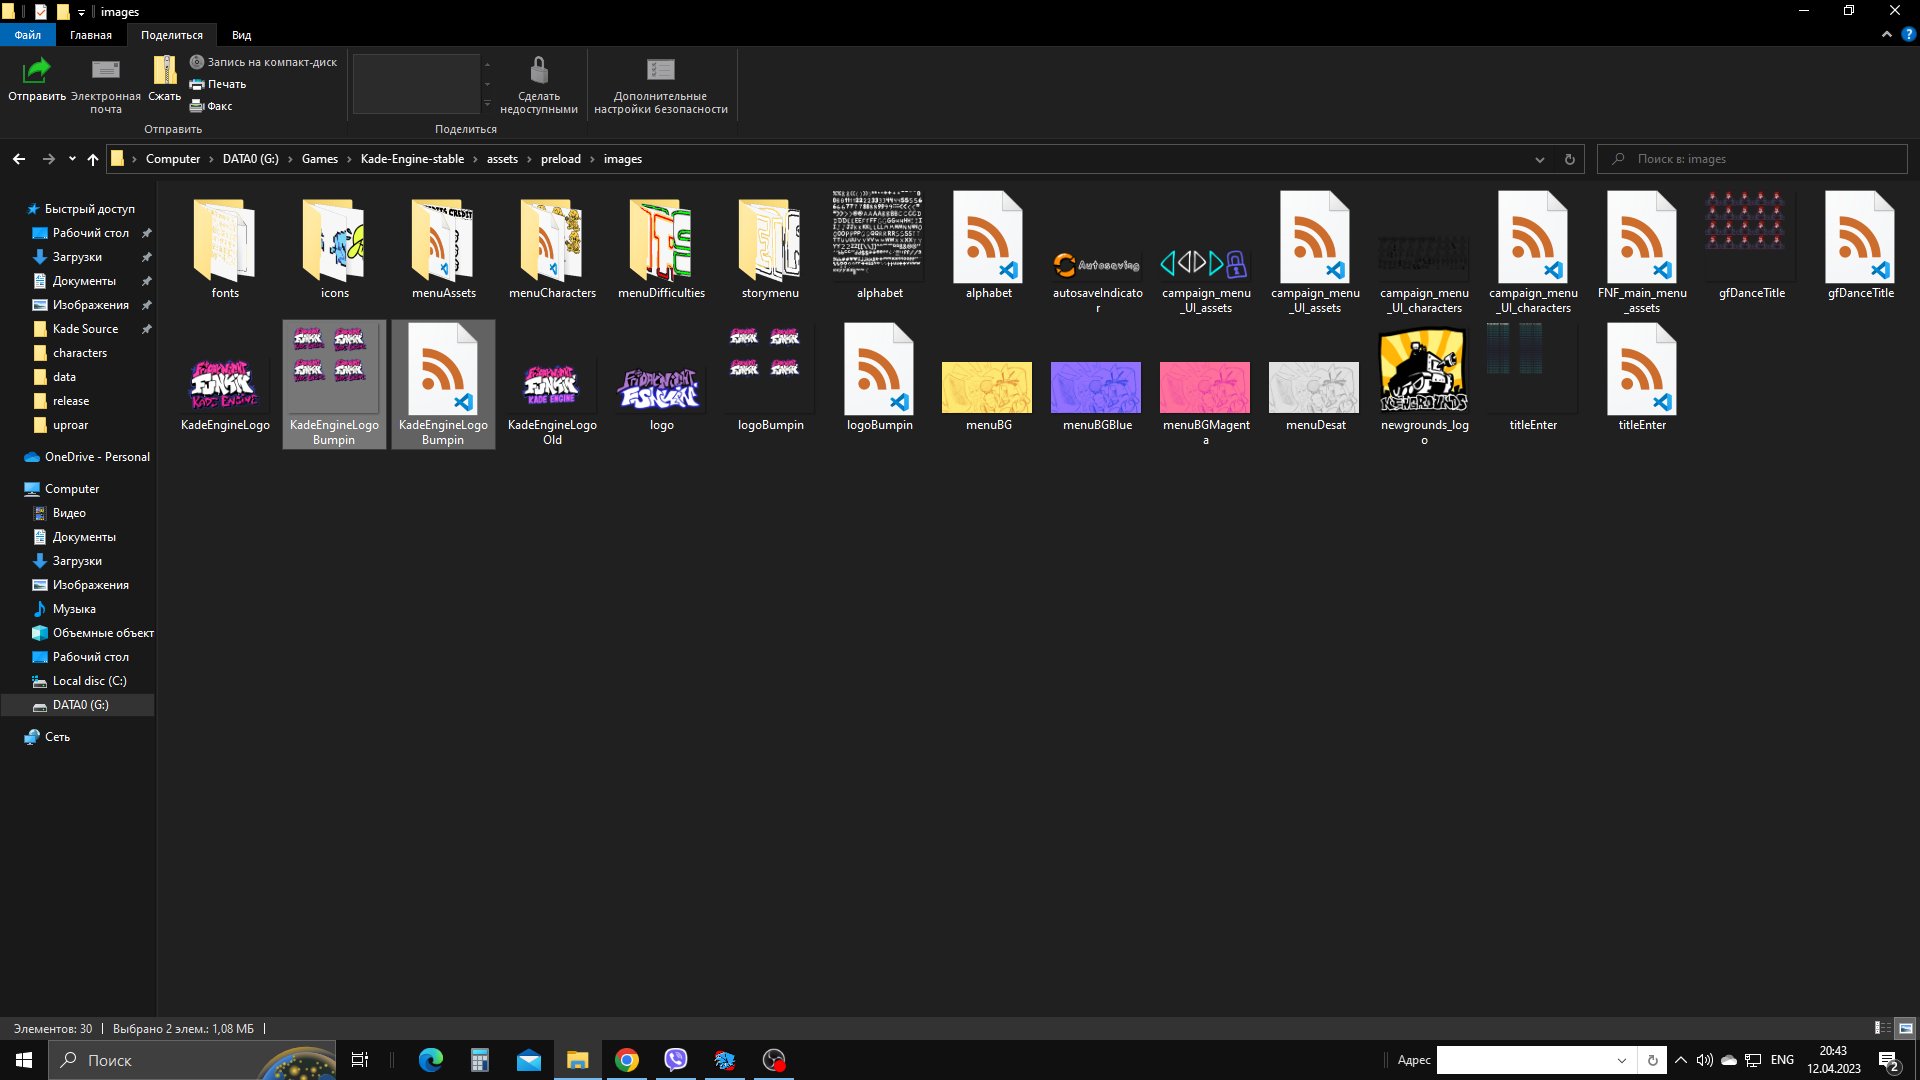Viewport: 1920px width, 1080px height.
Task: Refresh the folder via address bar button
Action: coord(1569,159)
